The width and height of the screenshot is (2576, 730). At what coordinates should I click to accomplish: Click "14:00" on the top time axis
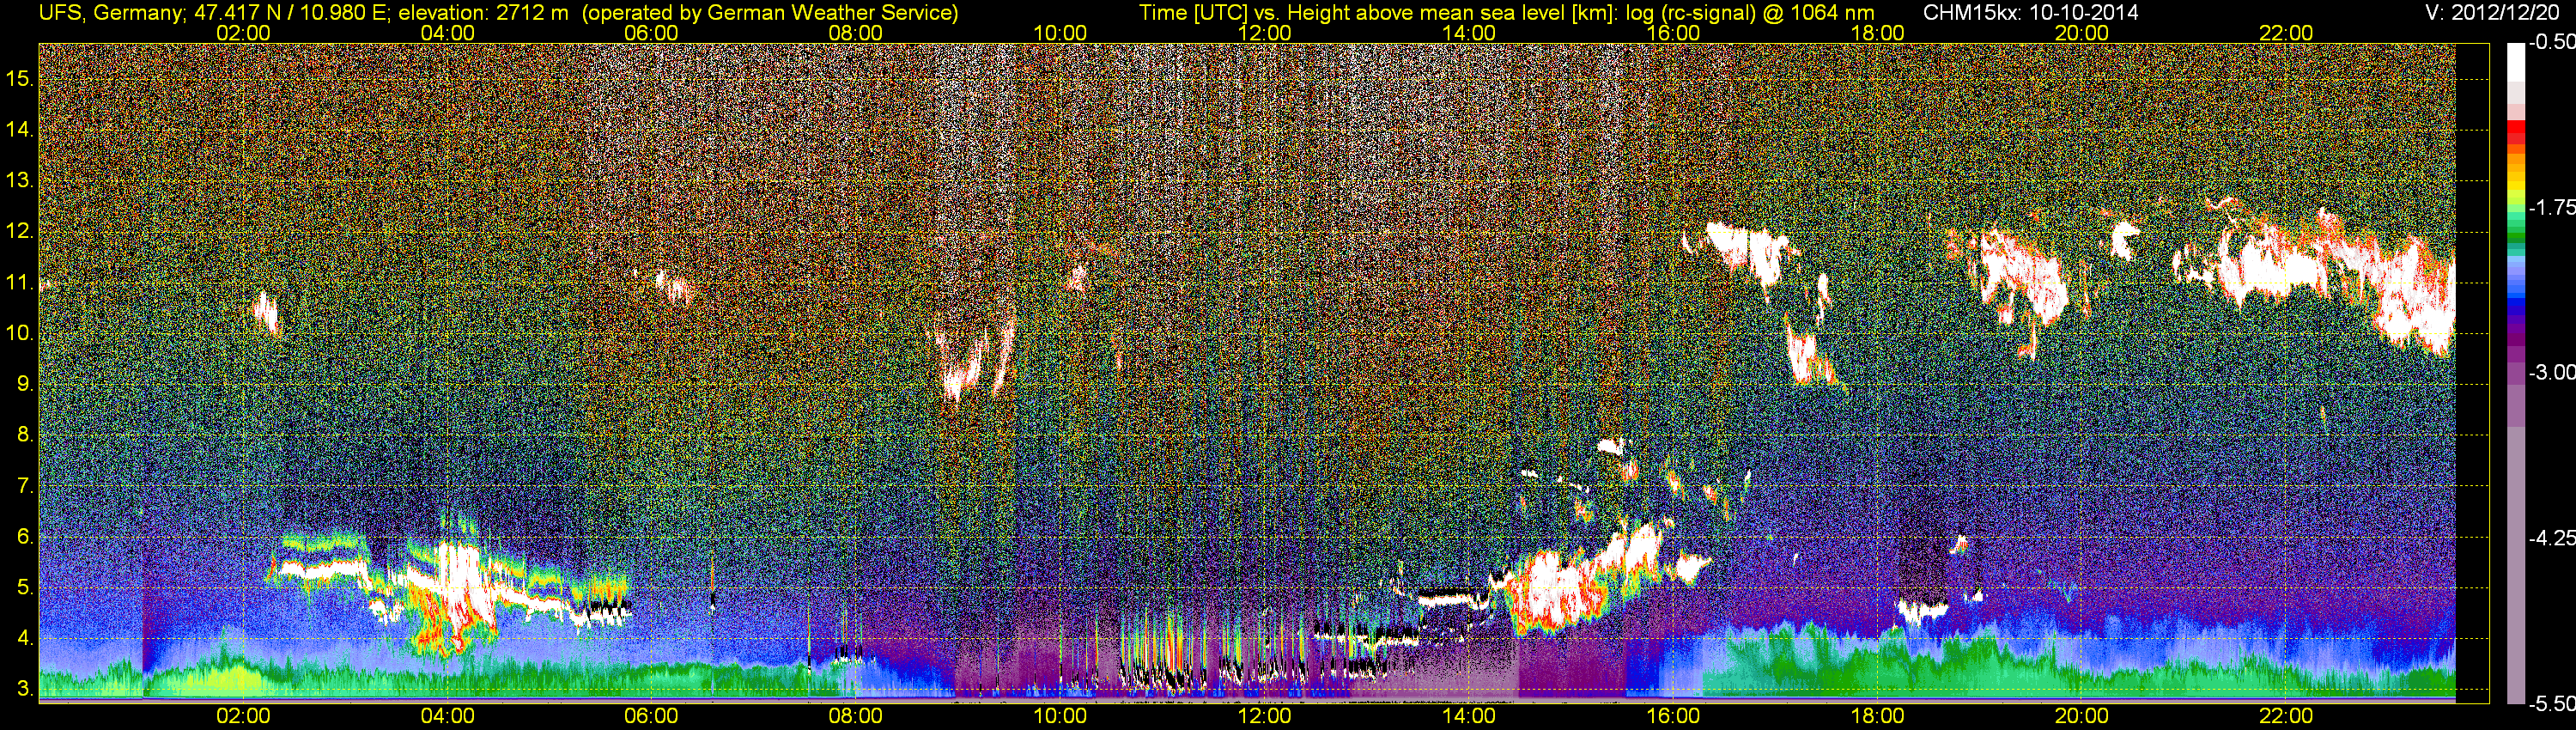(x=1468, y=33)
